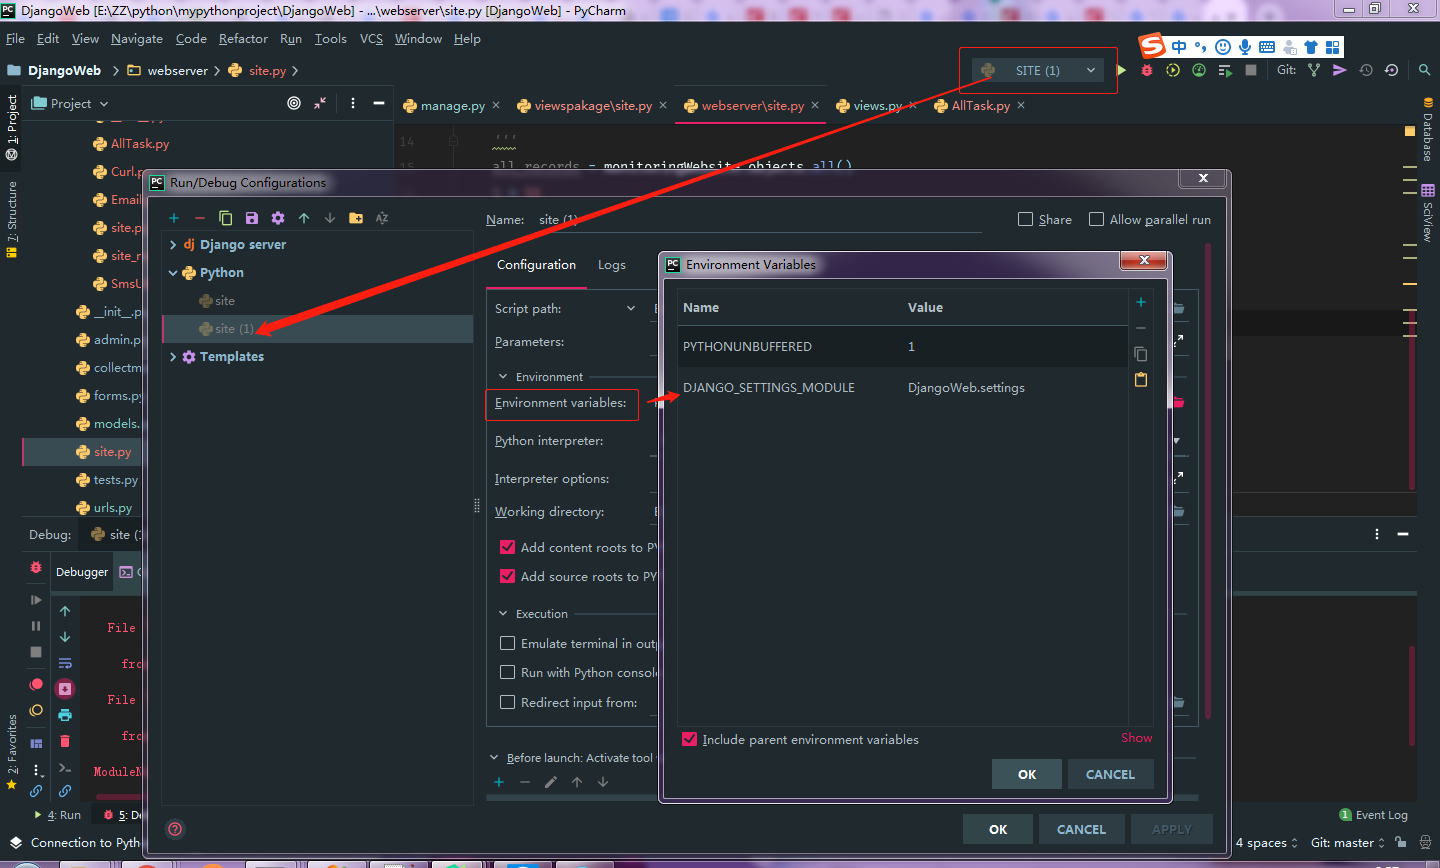Toggle Include parent environment variables checkbox
Screen dimensions: 1440x868
tap(689, 739)
